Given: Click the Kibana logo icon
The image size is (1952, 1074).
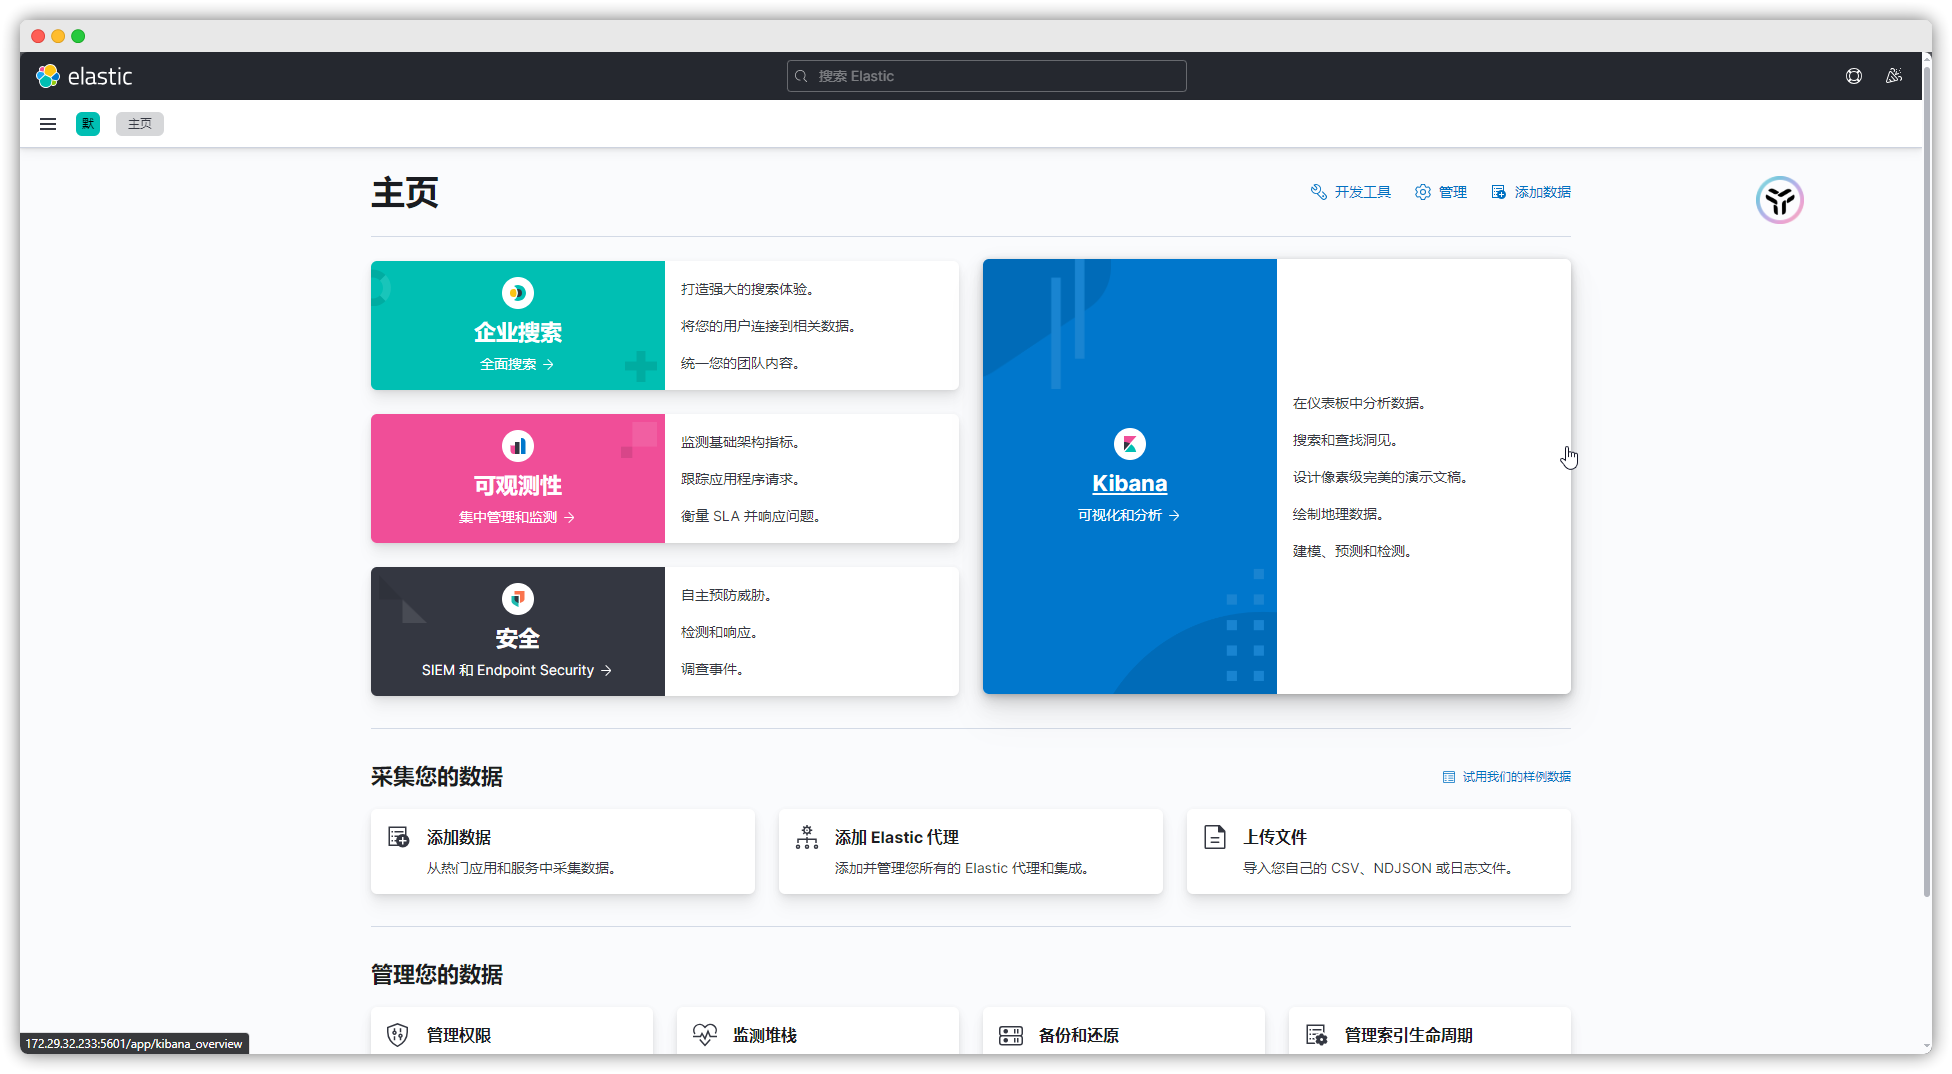Looking at the screenshot, I should 1130,444.
